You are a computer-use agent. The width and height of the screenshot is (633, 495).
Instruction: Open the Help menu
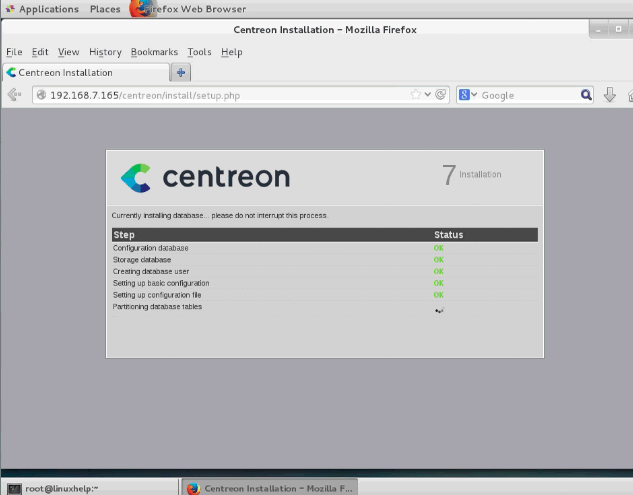click(232, 52)
